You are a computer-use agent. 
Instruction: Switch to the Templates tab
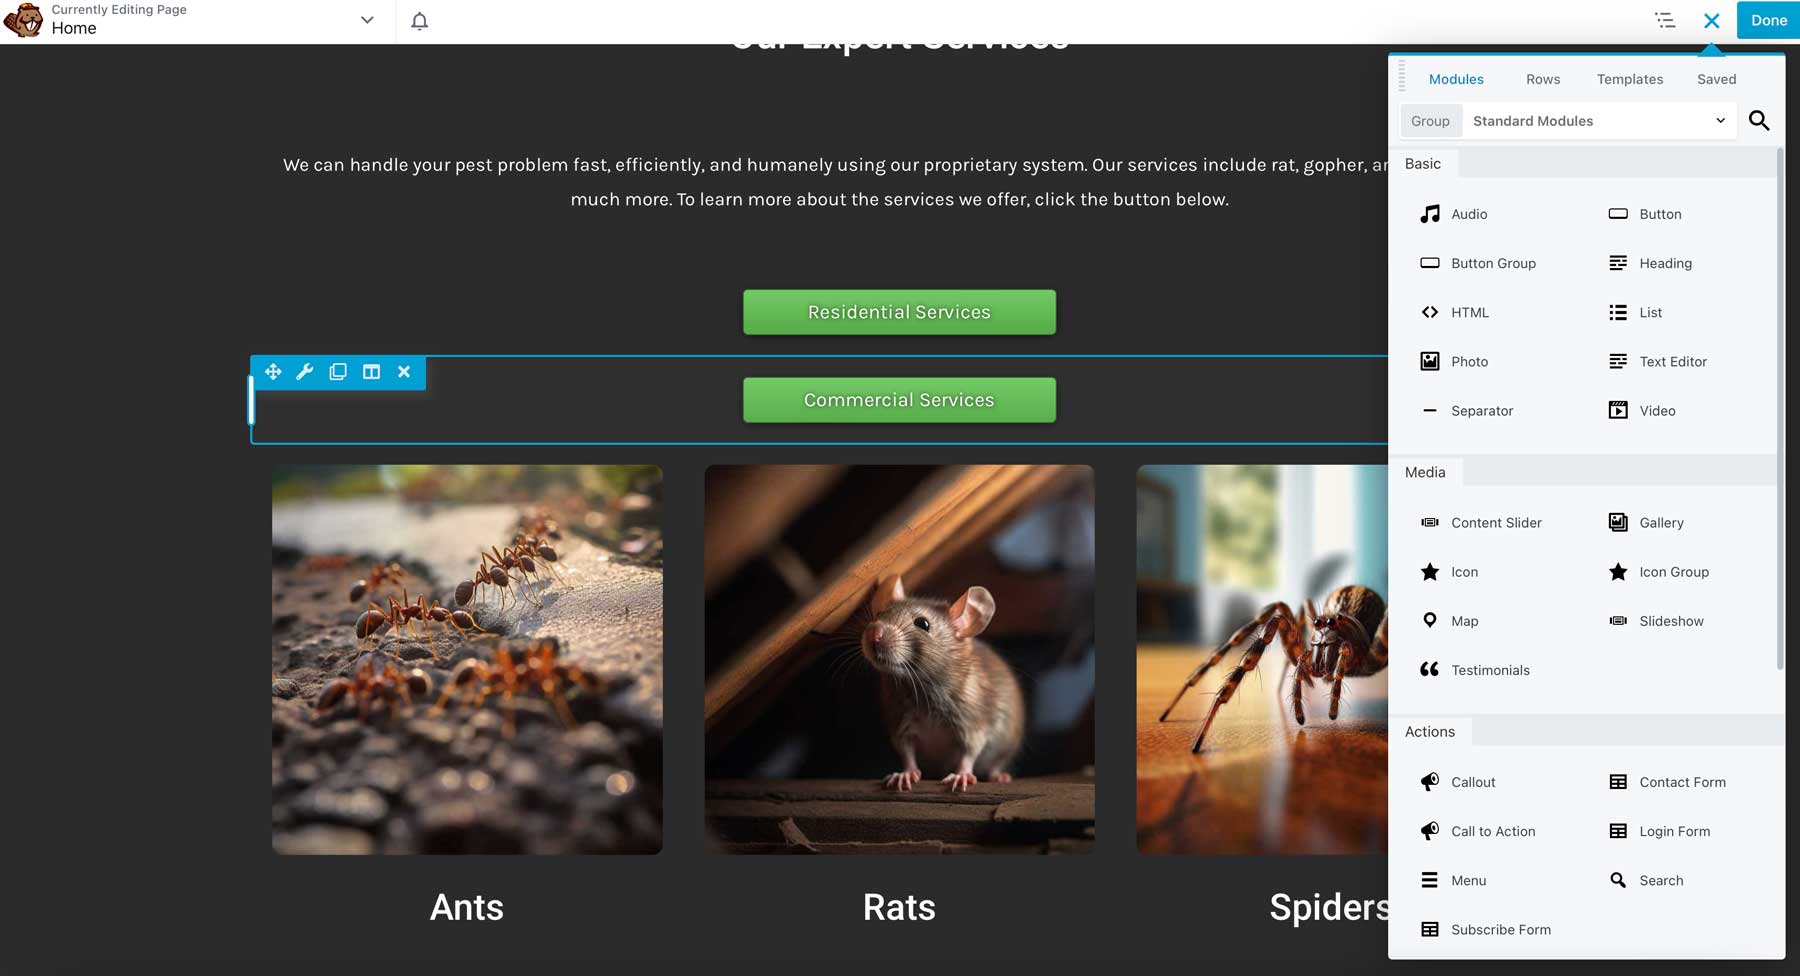point(1630,79)
